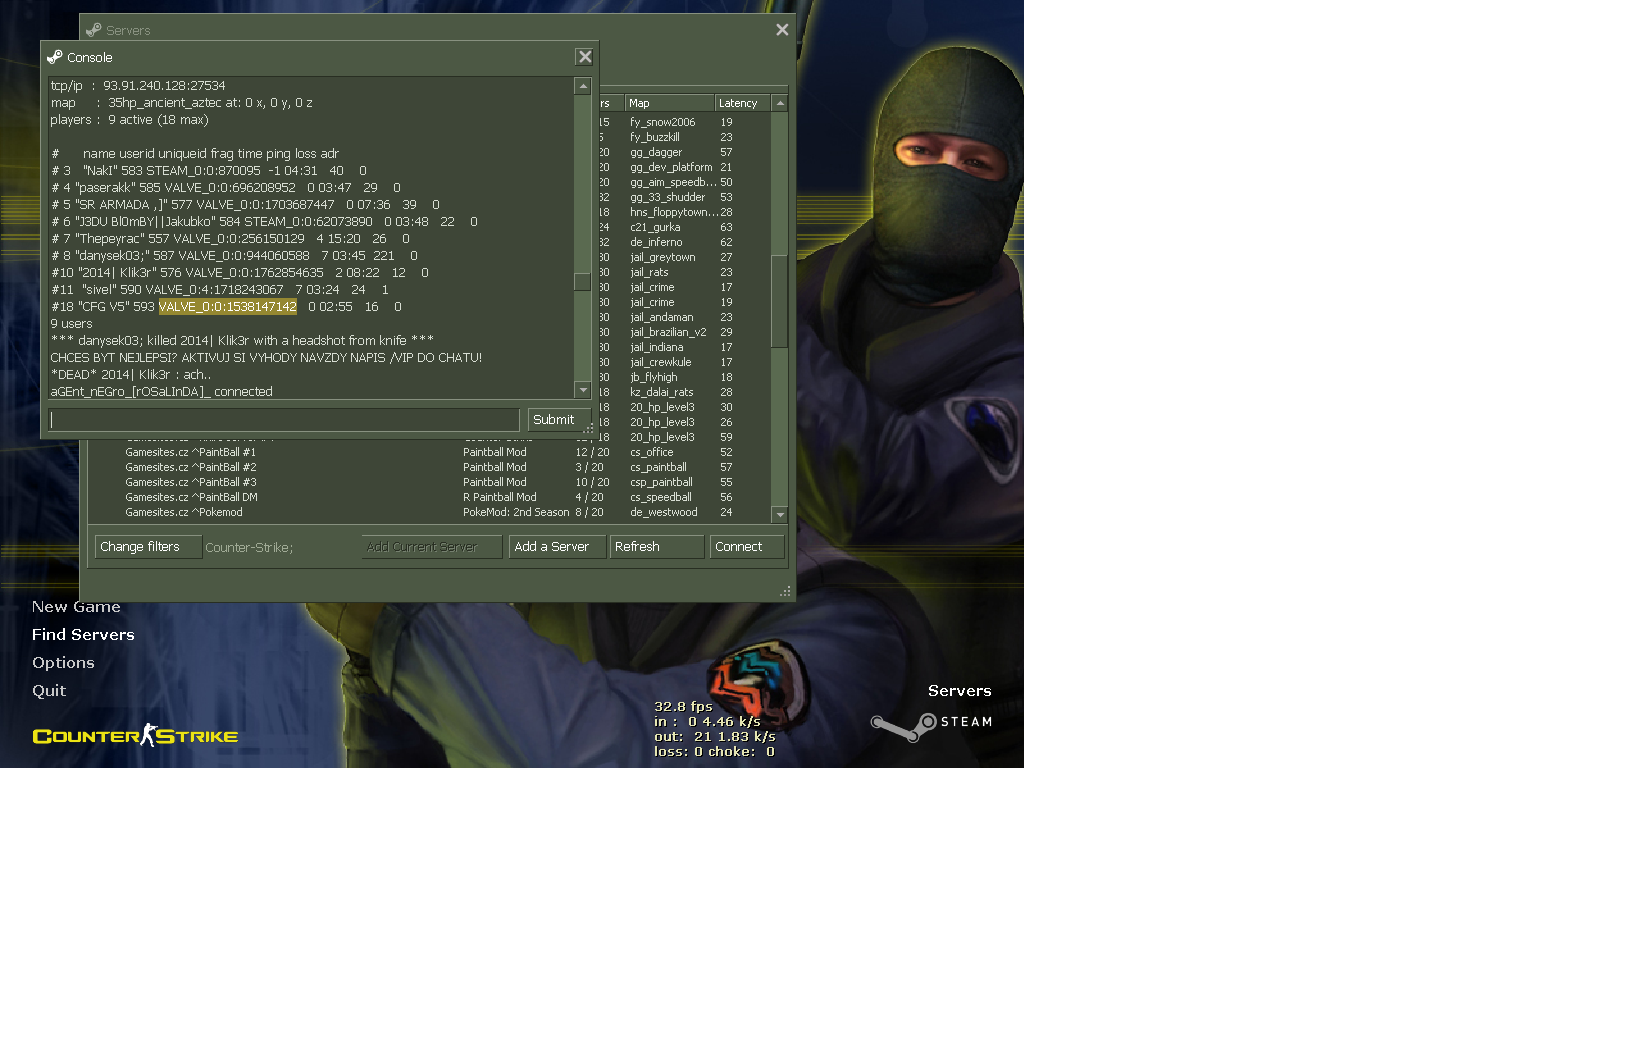Click Add a Server button
Viewport: 1636px width, 1038px height.
[x=557, y=547]
